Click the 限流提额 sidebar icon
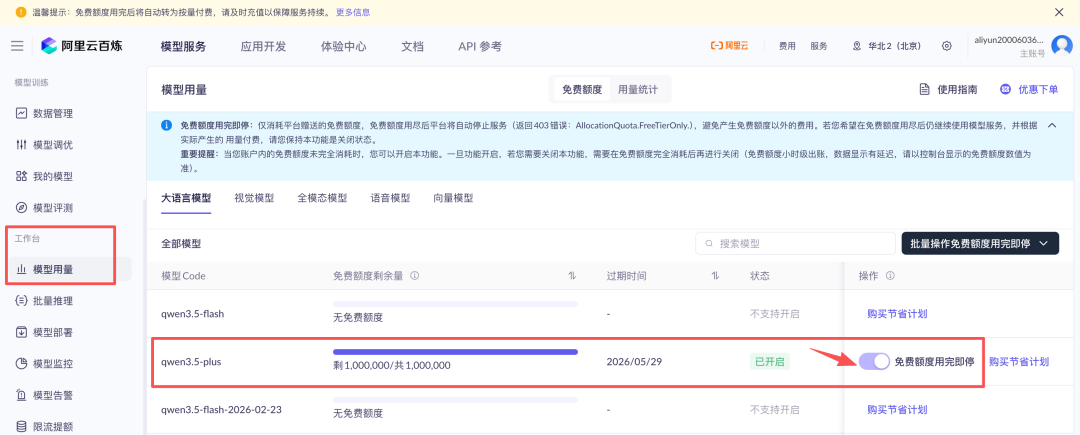 21,426
